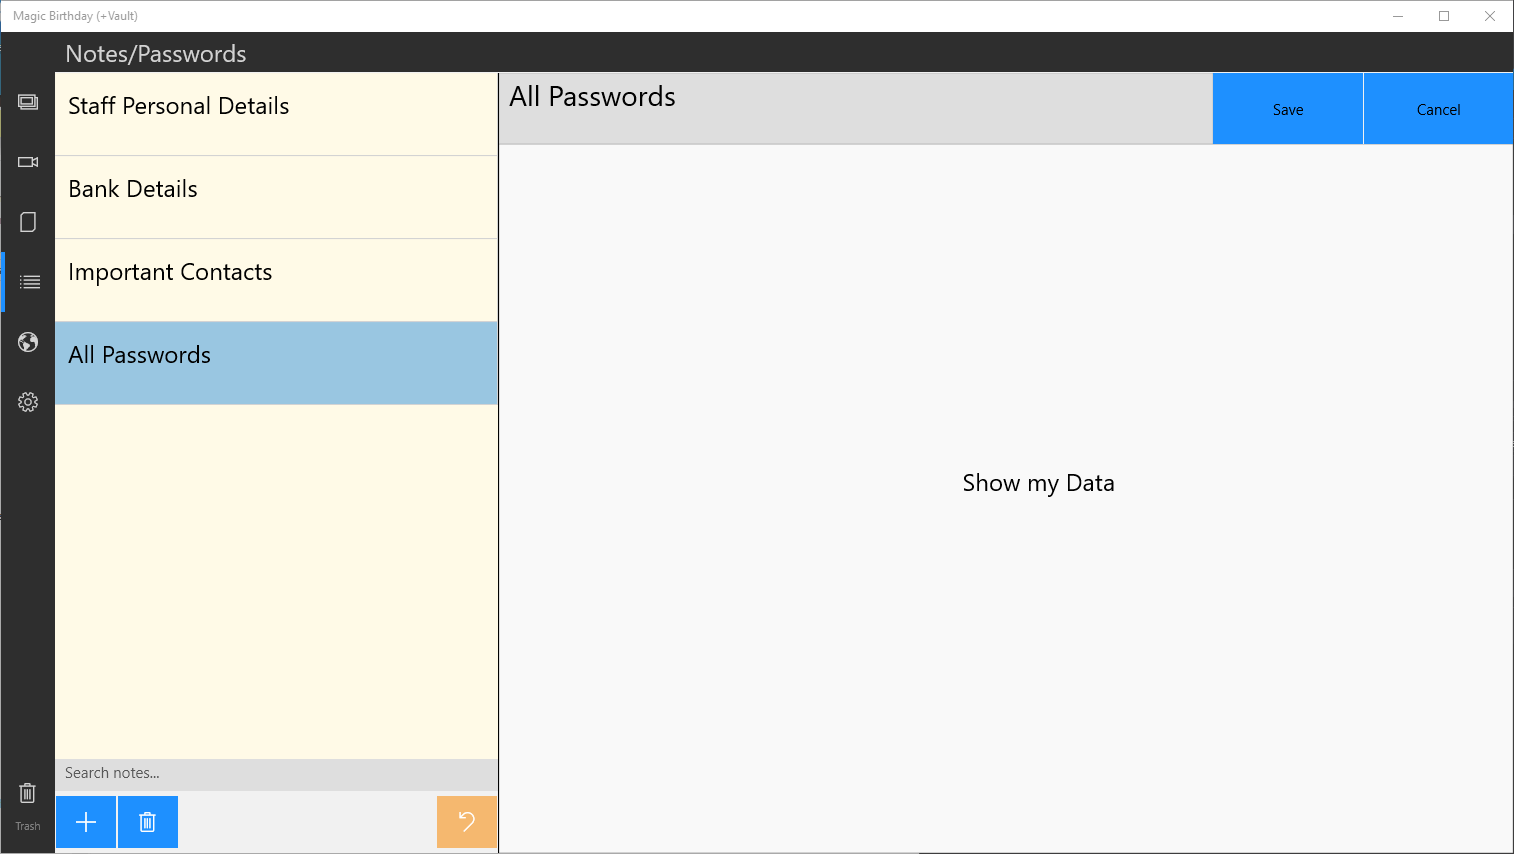Delete the selected note with bin button
Viewport: 1514px width, 854px height.
coord(148,822)
